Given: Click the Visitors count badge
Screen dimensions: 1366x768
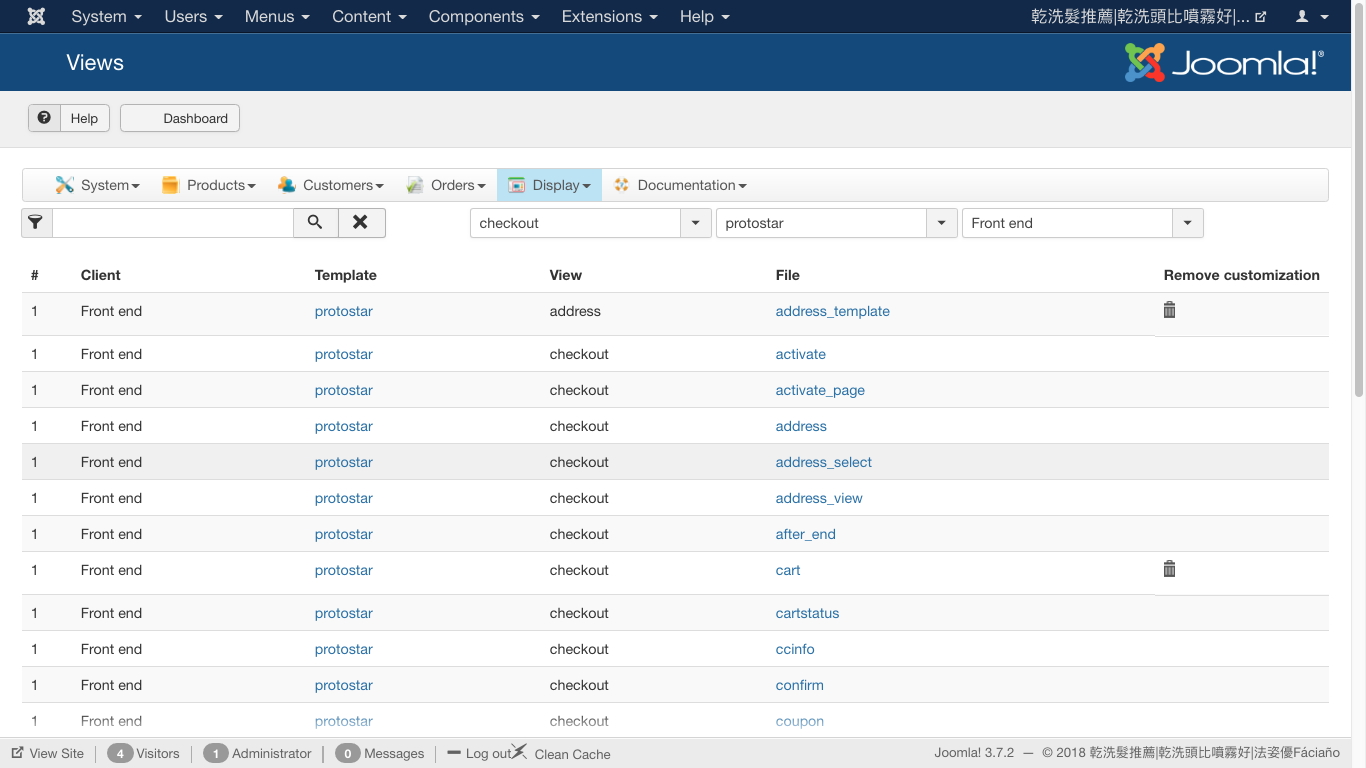Looking at the screenshot, I should [x=120, y=753].
